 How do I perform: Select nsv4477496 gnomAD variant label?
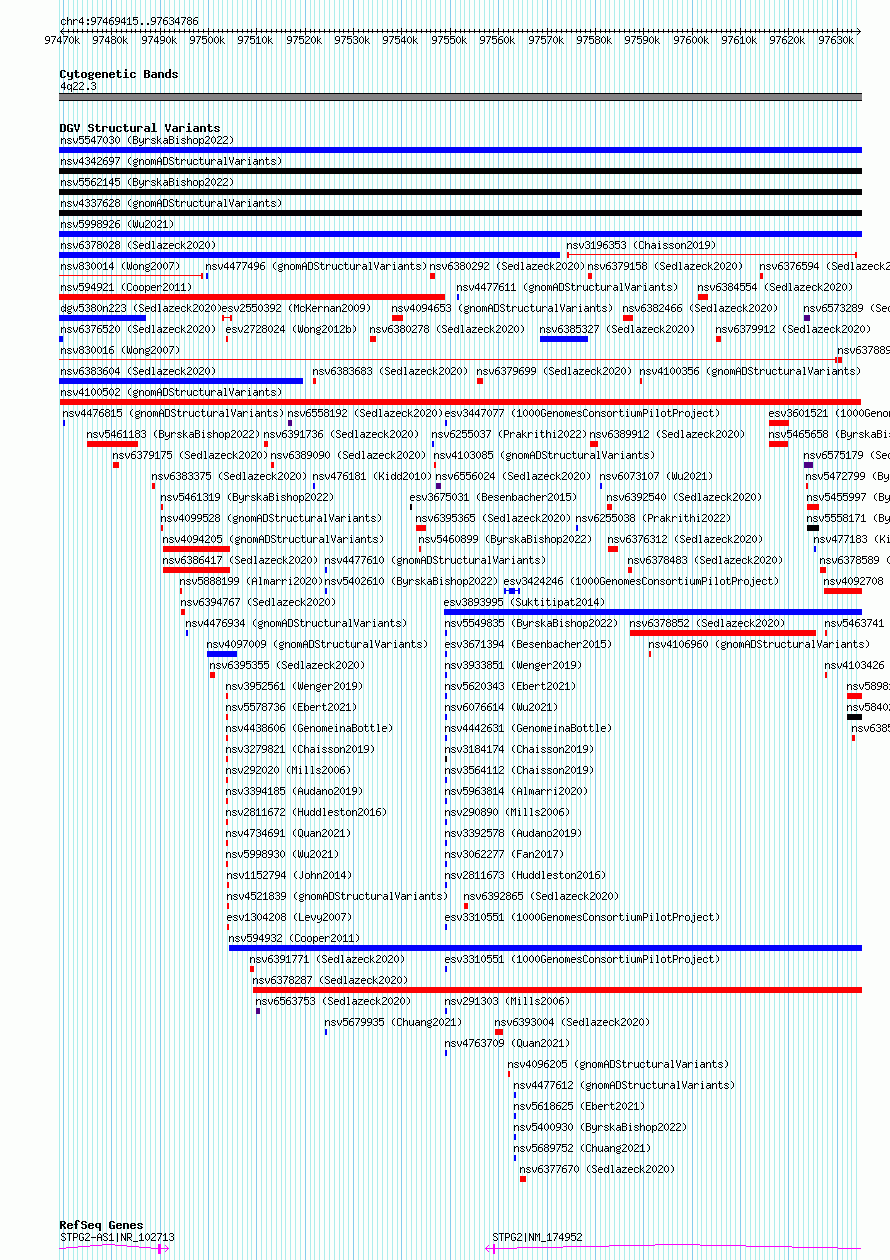tap(316, 266)
